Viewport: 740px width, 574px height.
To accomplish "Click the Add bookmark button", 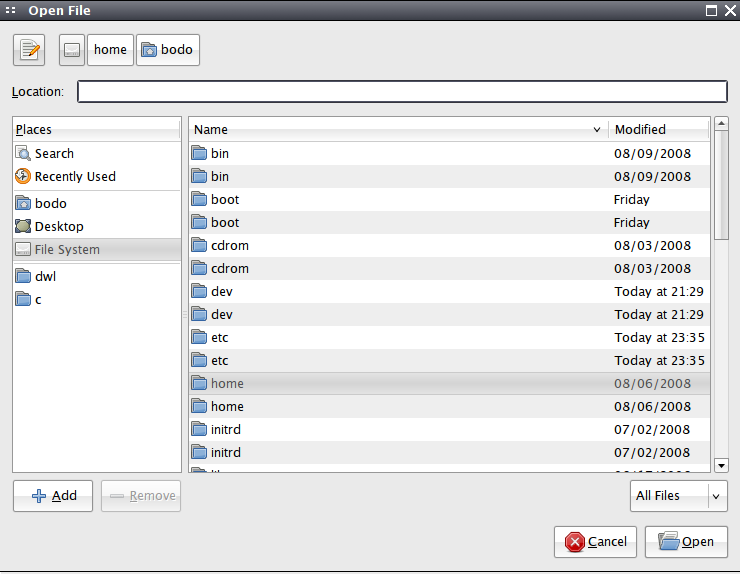I will tap(53, 496).
